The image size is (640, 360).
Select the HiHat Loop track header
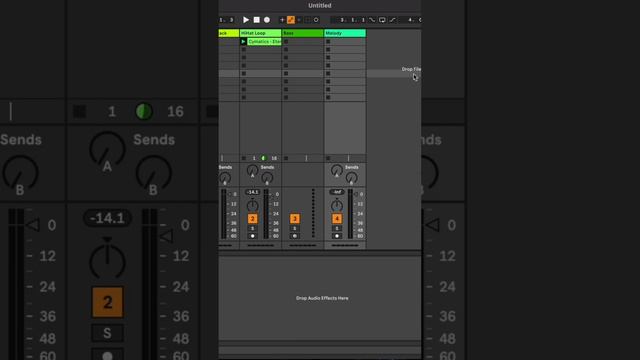(260, 33)
